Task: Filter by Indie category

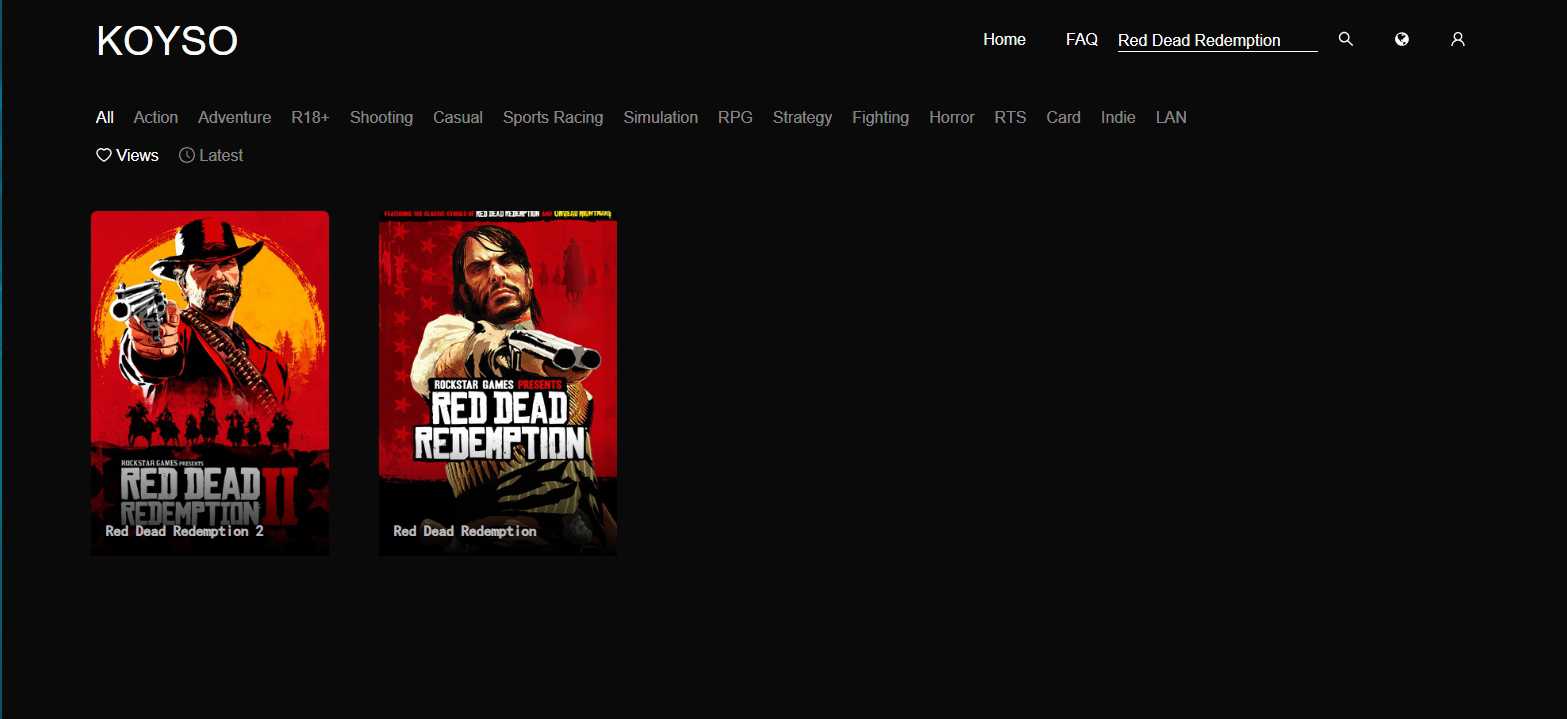Action: pyautogui.click(x=1118, y=117)
